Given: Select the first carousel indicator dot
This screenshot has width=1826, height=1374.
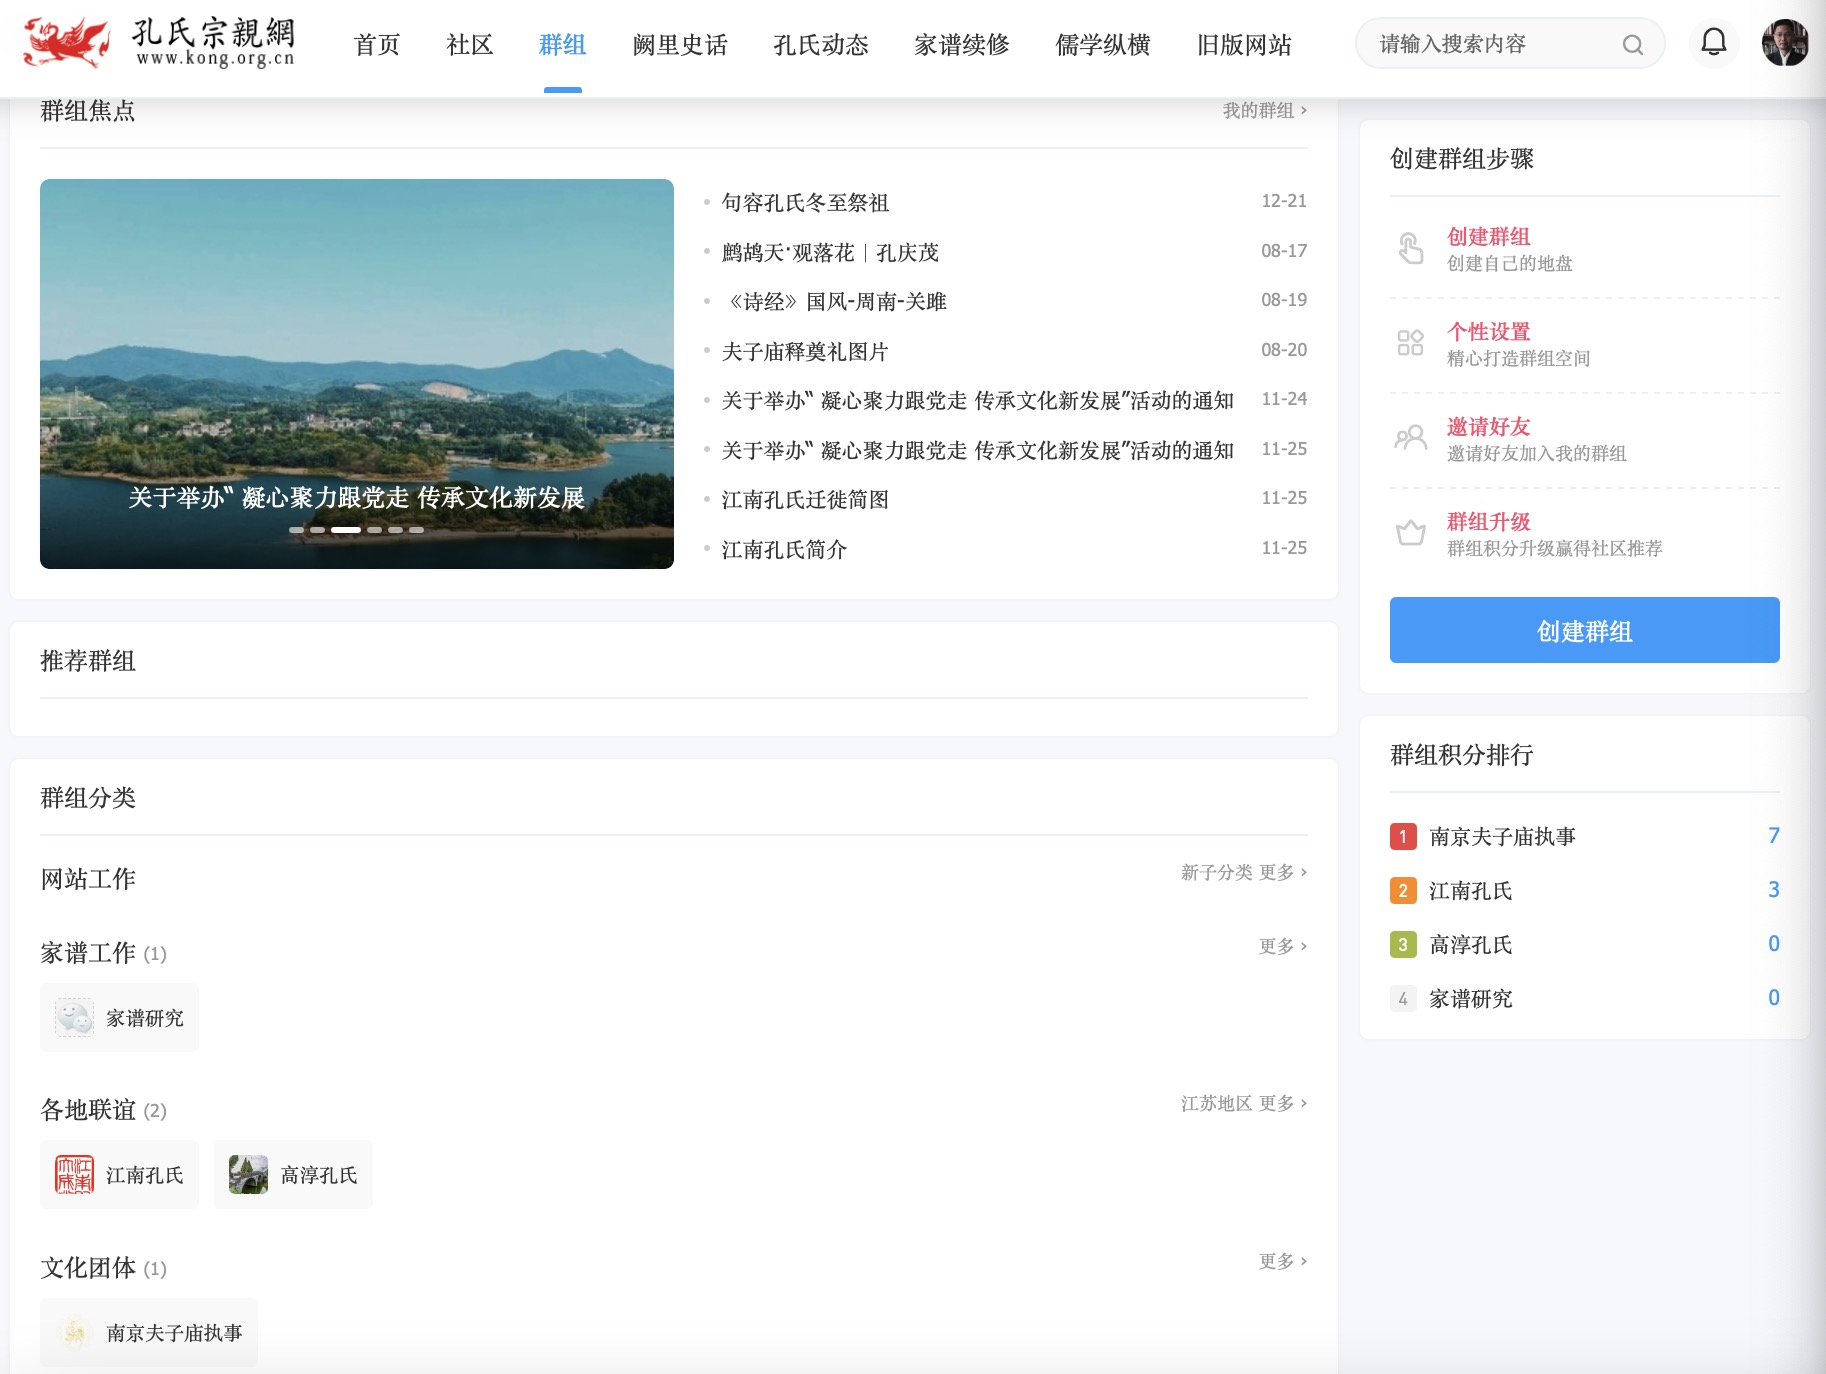Looking at the screenshot, I should (296, 530).
